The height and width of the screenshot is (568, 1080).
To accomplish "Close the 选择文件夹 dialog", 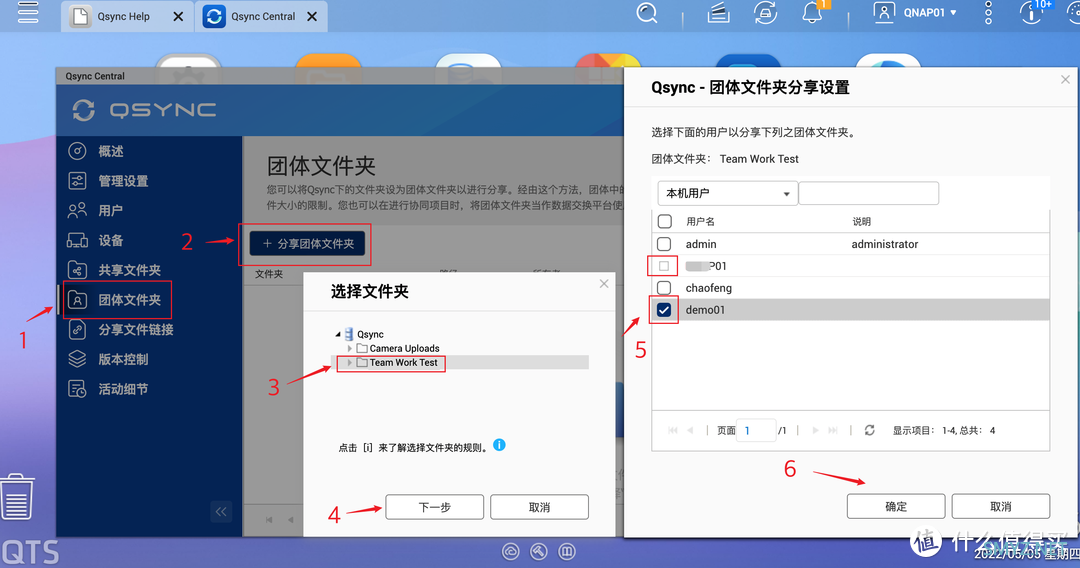I will click(x=604, y=284).
